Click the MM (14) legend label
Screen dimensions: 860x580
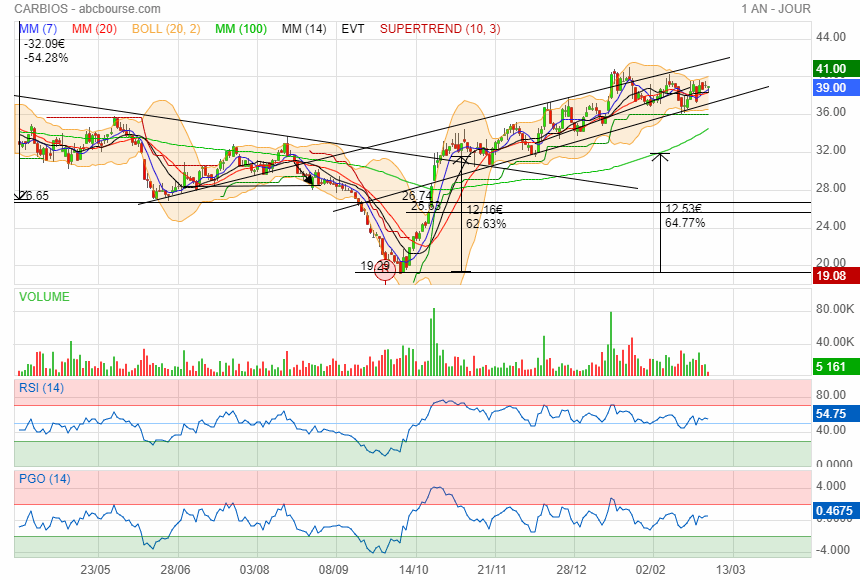point(304,29)
